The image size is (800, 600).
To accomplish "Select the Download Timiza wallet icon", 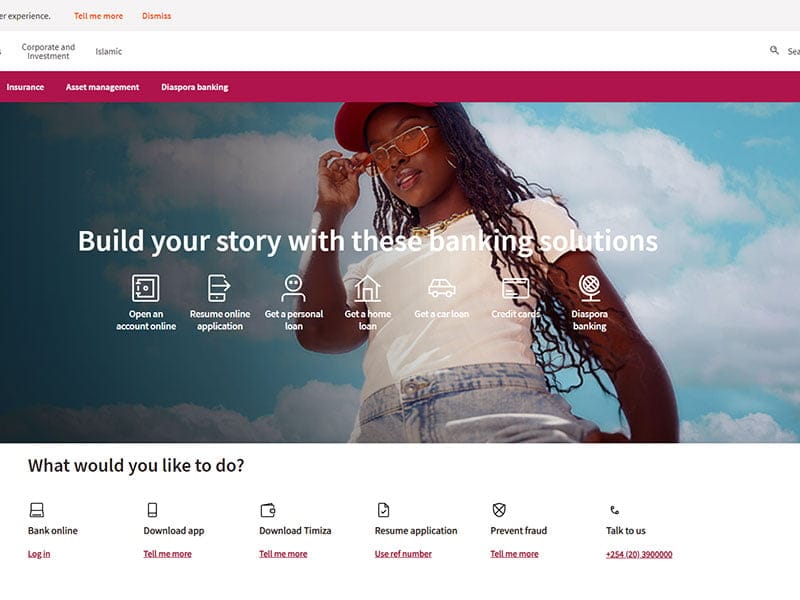I will (x=268, y=510).
